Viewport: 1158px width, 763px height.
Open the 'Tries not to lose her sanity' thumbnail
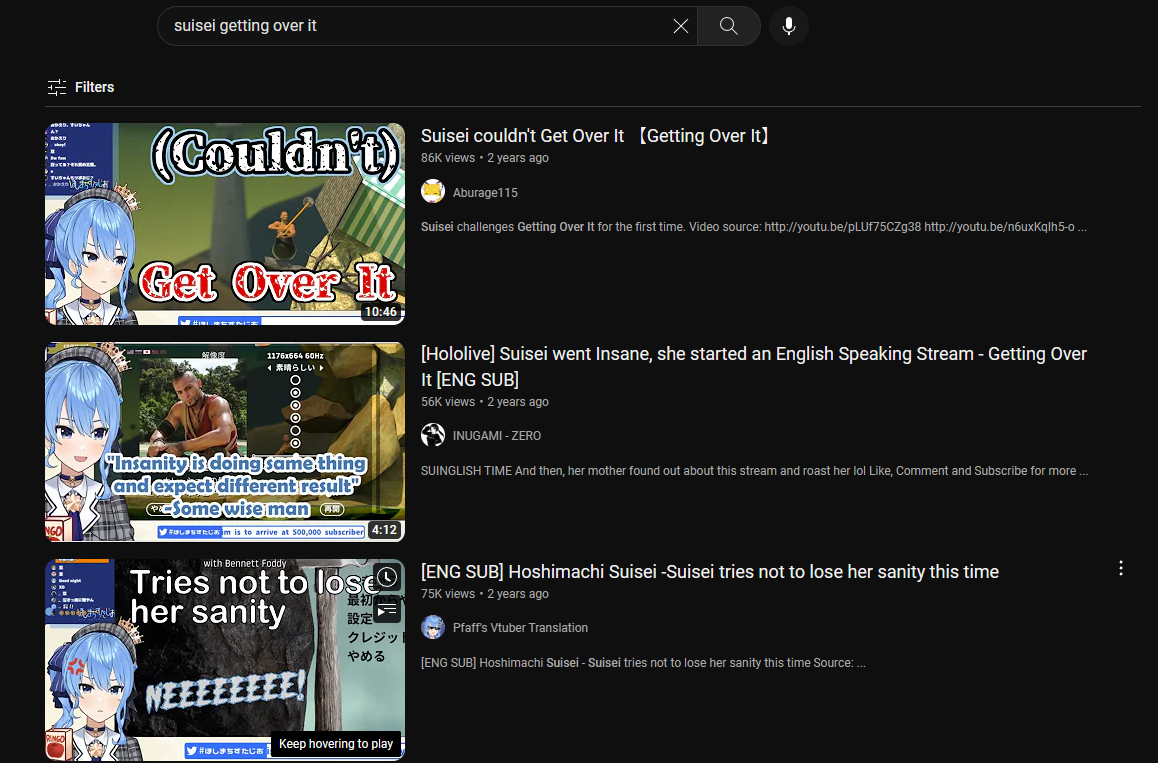225,660
